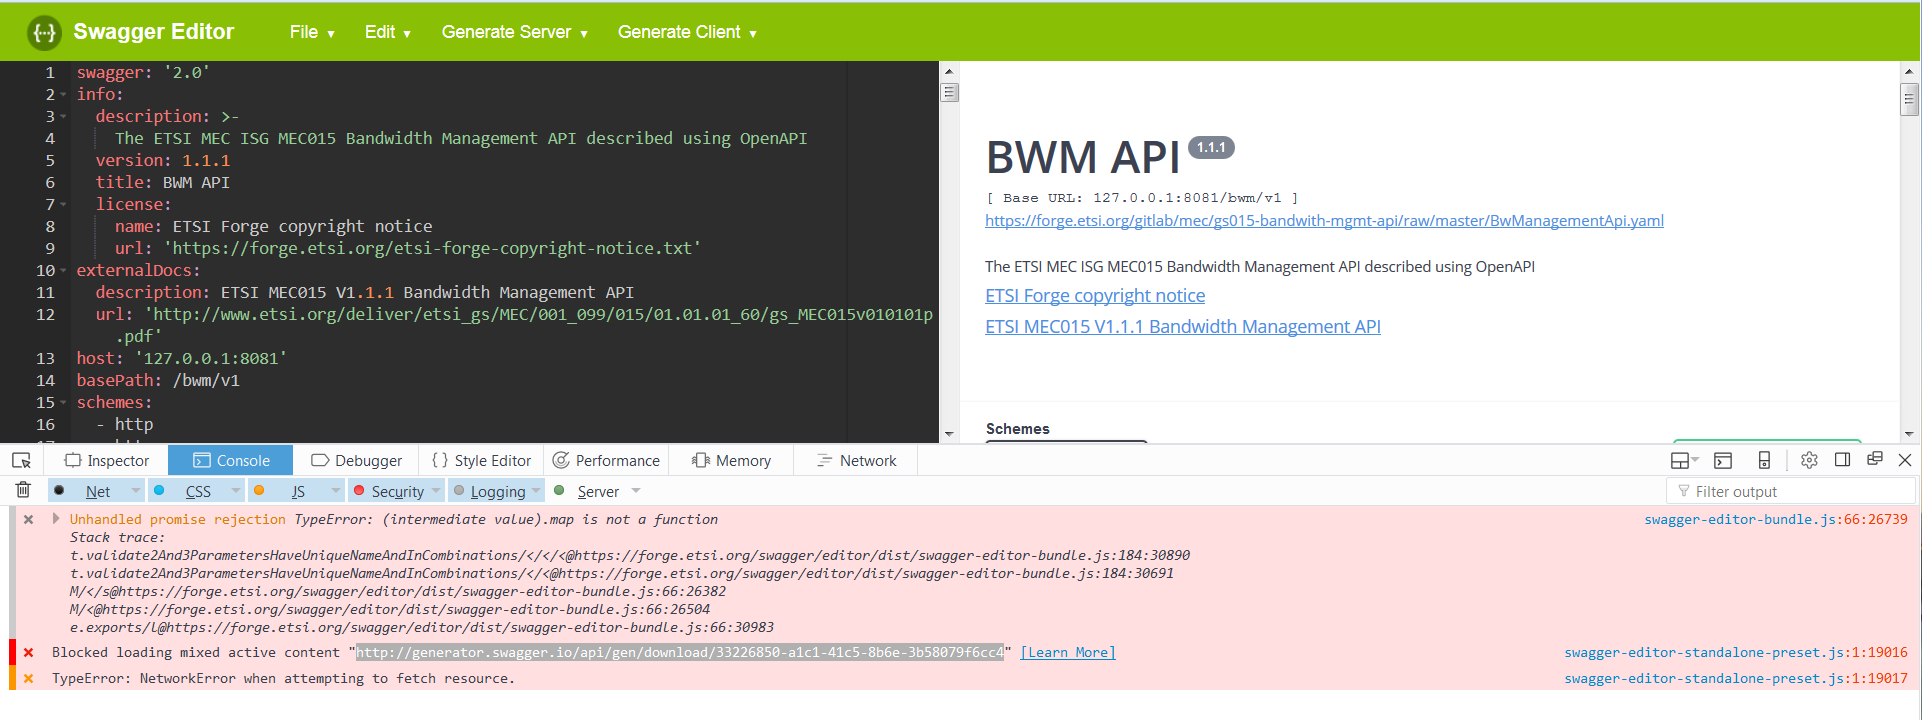Open the frame selector layout icon
Image resolution: width=1922 pixels, height=720 pixels.
[x=1684, y=460]
